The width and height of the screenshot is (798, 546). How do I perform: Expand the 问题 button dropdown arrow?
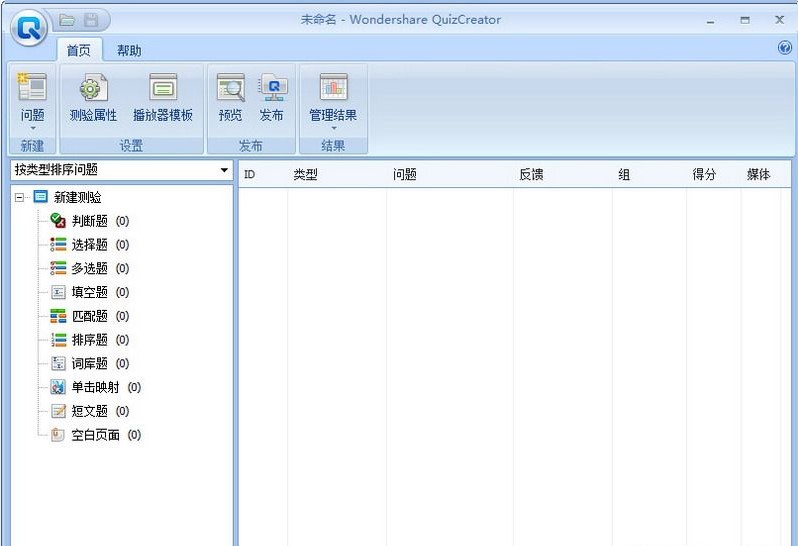click(33, 128)
